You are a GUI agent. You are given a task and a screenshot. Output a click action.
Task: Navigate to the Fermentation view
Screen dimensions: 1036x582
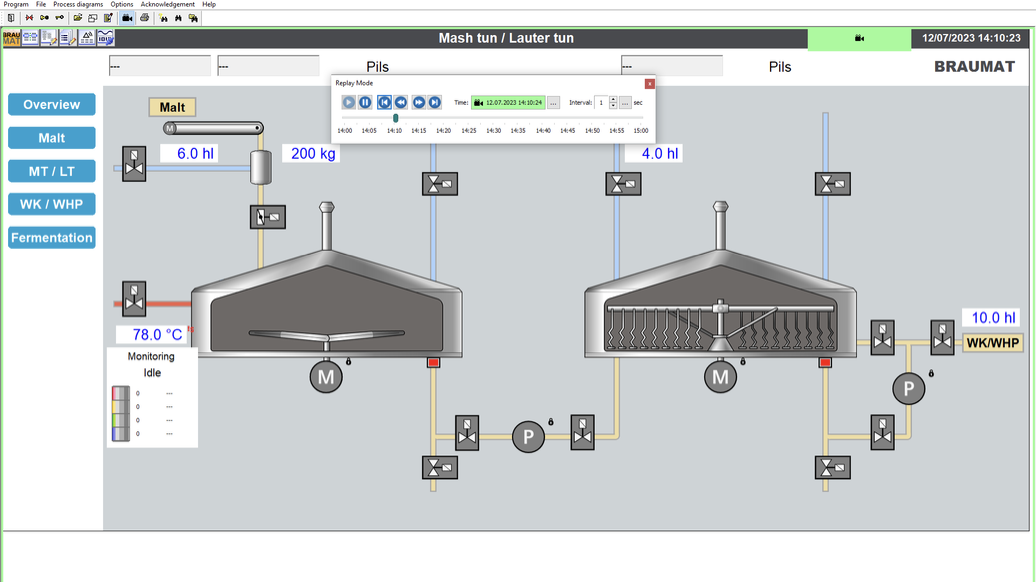[x=51, y=237]
